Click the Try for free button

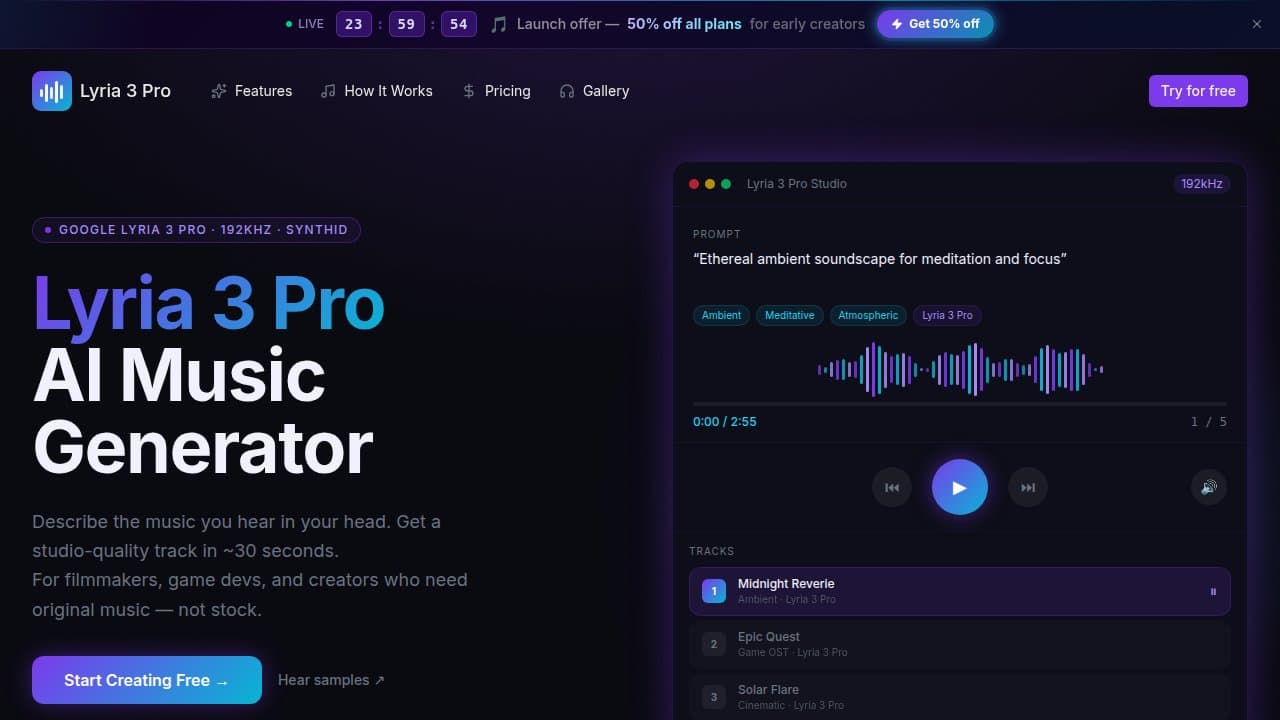[x=1198, y=91]
